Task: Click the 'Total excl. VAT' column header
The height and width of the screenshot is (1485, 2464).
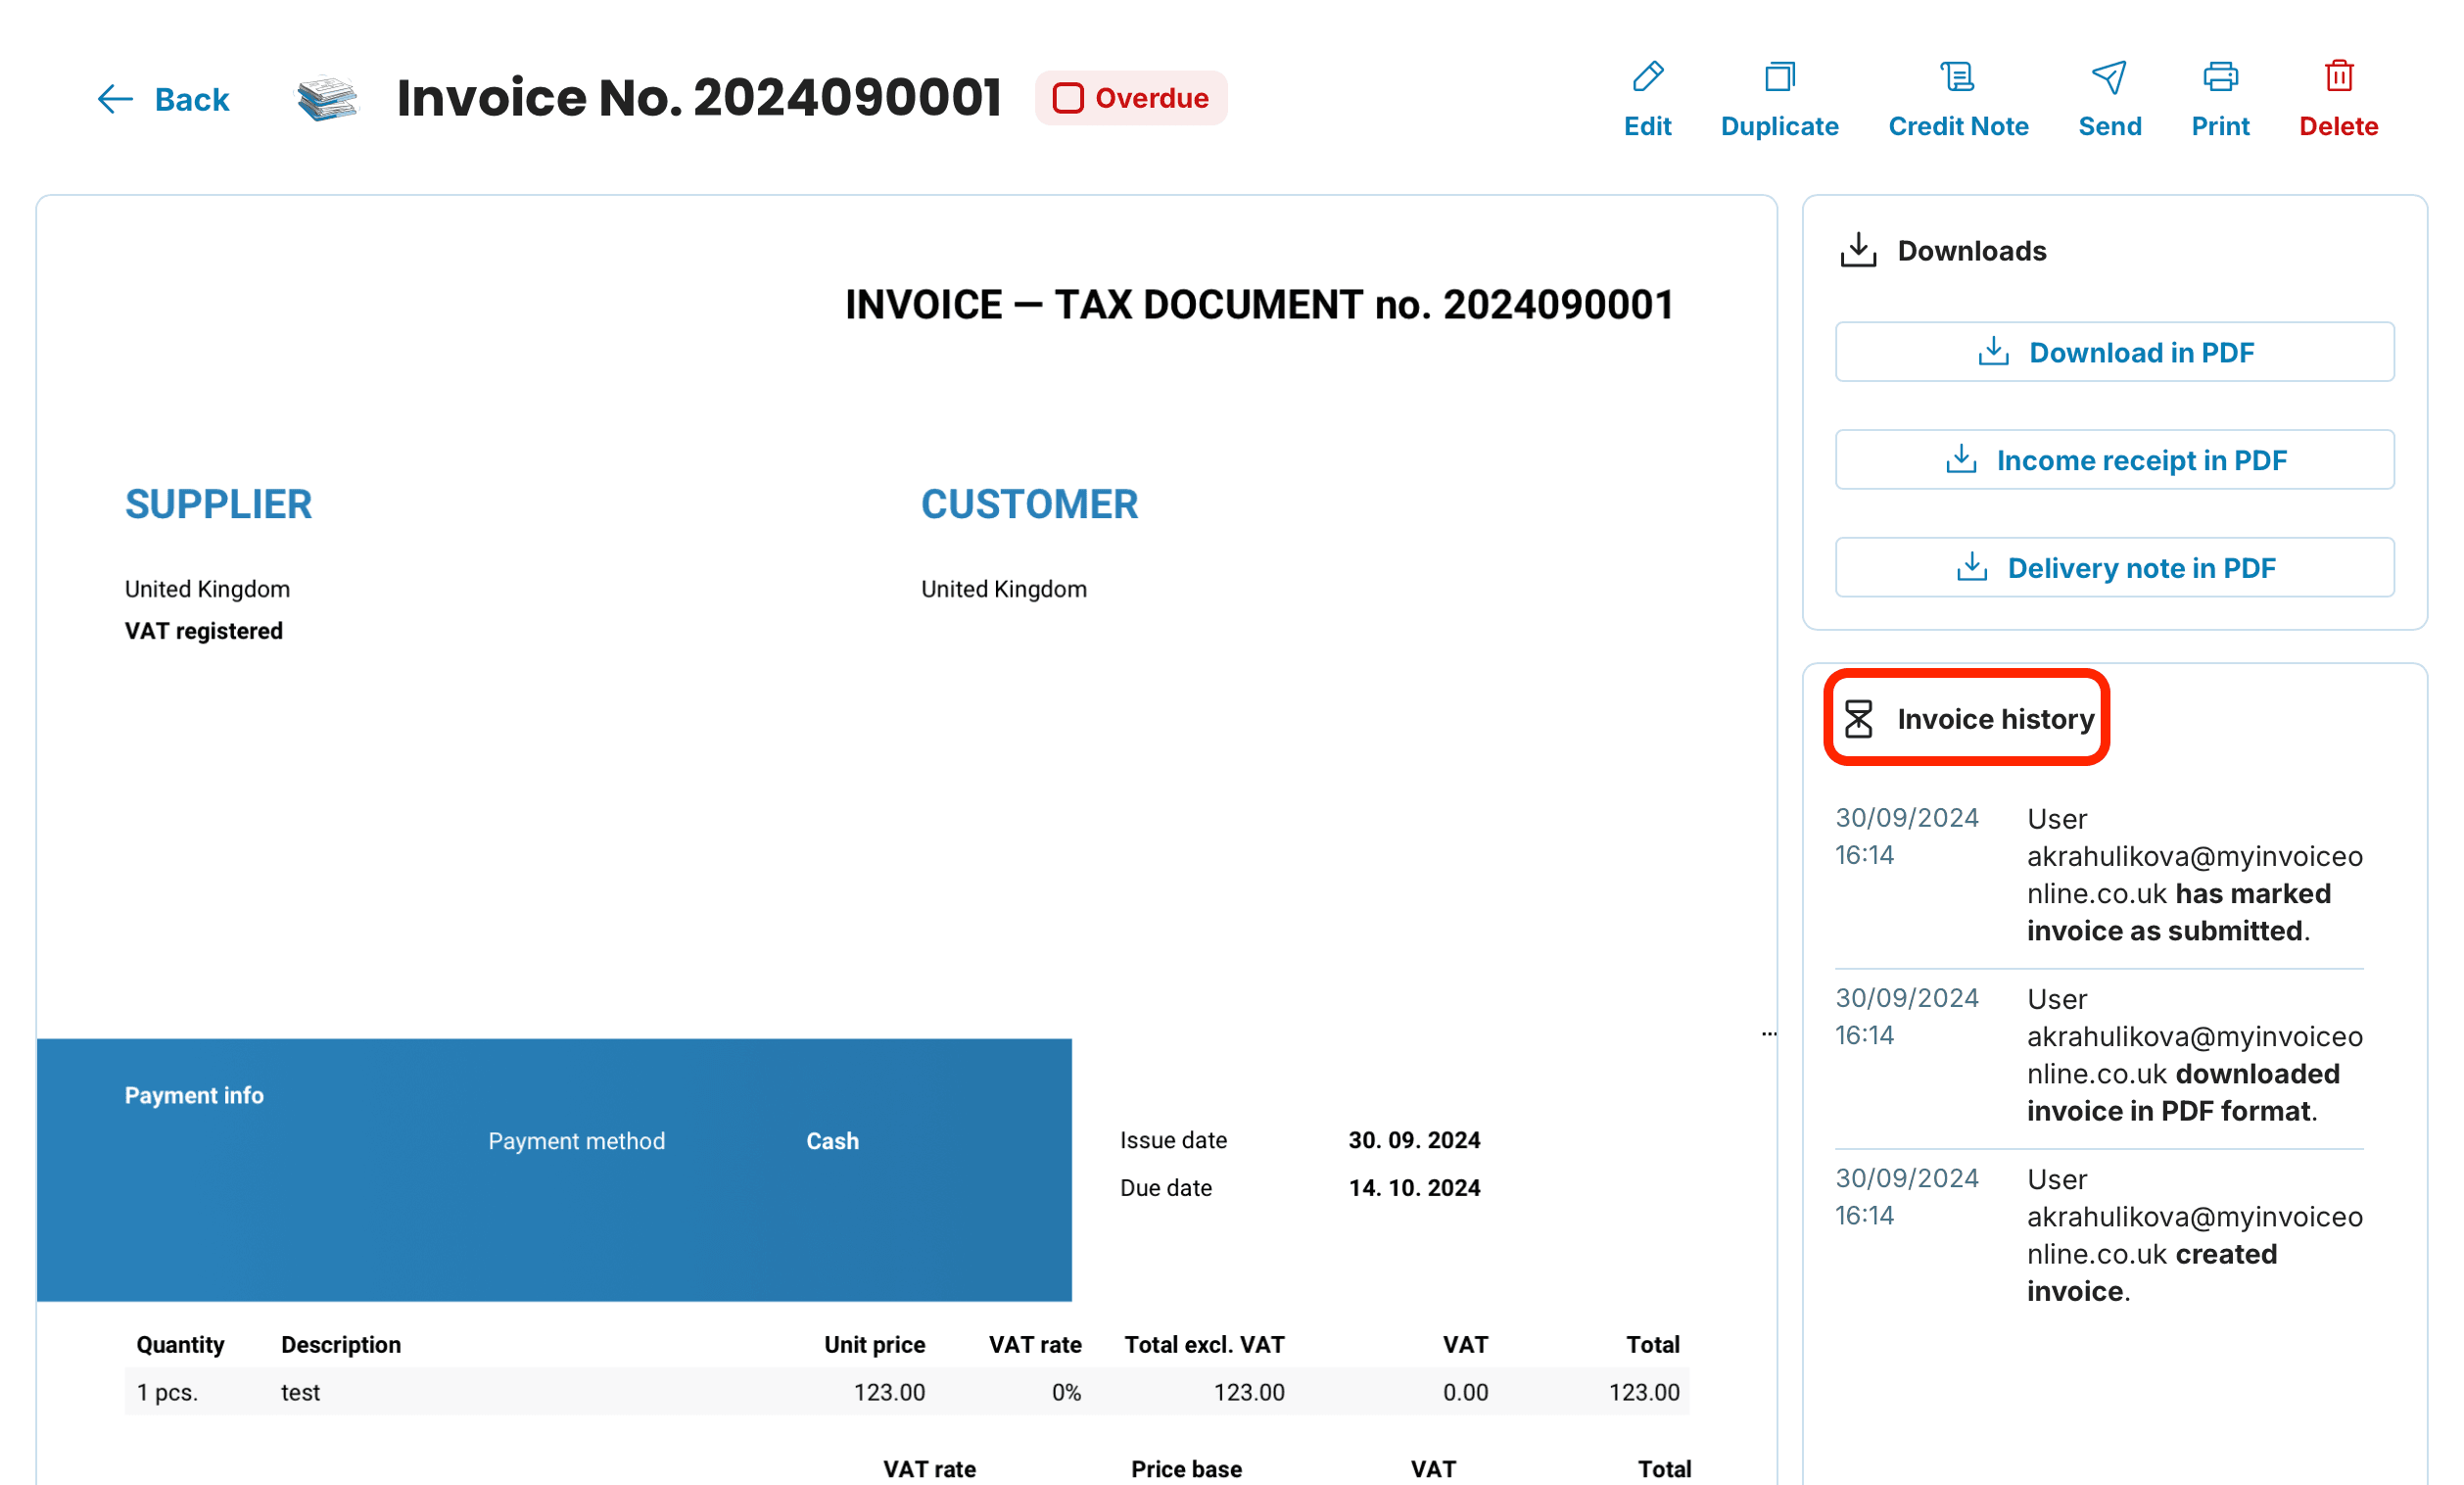Action: (1204, 1344)
